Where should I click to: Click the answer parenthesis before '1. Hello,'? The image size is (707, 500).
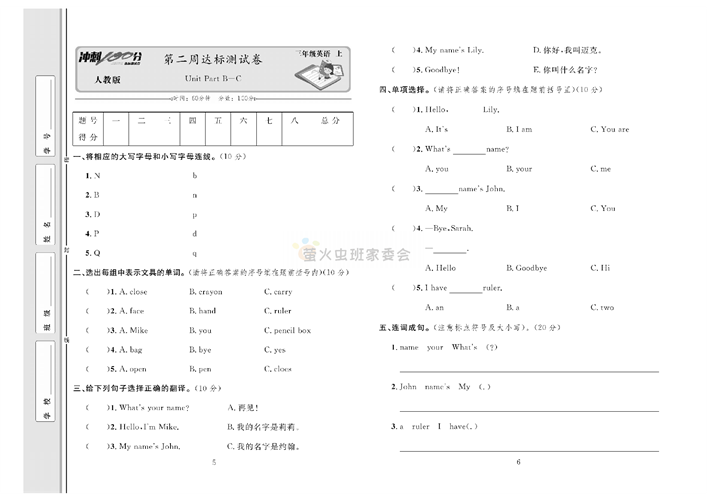pyautogui.click(x=404, y=110)
